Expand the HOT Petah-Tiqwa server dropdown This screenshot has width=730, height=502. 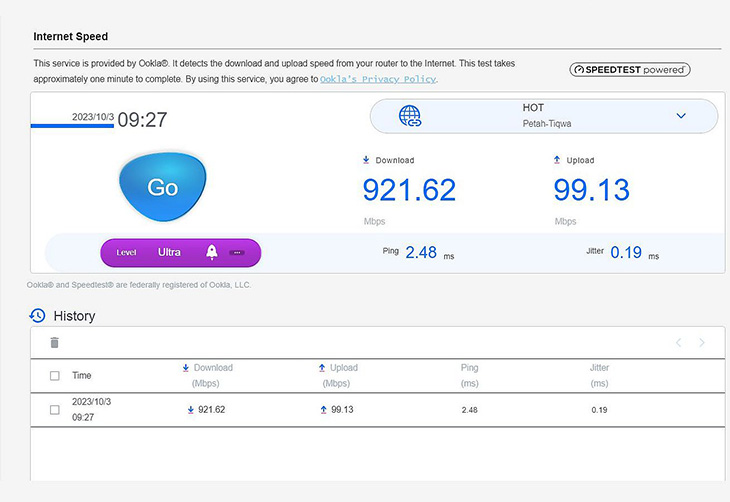pyautogui.click(x=681, y=115)
